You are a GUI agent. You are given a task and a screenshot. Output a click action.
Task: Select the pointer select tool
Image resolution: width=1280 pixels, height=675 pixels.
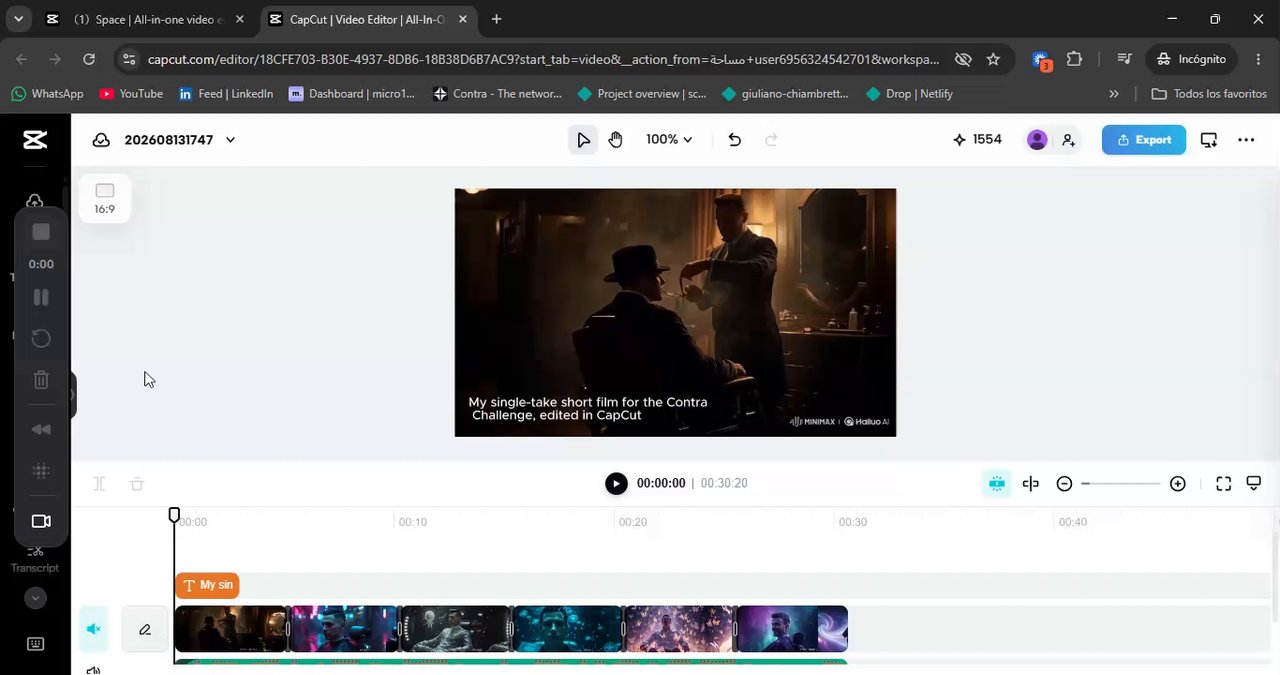click(584, 140)
